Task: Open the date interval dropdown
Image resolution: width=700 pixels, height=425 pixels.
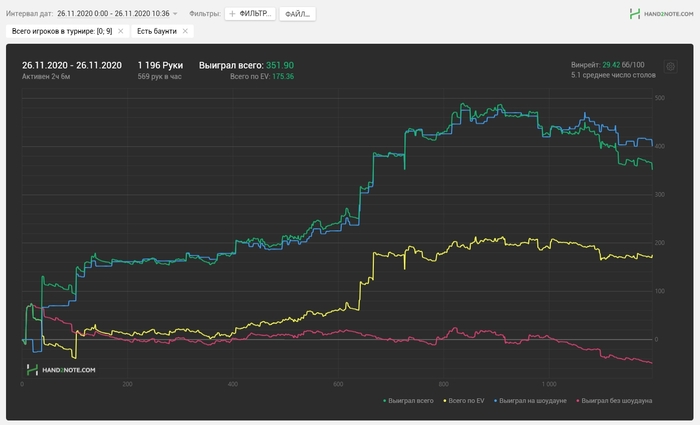Action: [175, 14]
